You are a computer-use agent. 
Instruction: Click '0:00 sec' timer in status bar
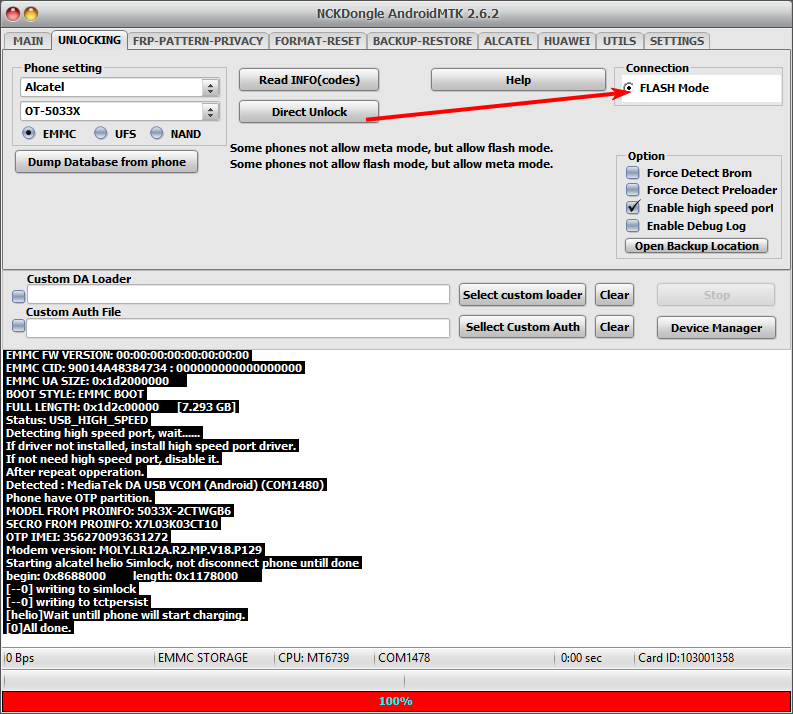[581, 658]
